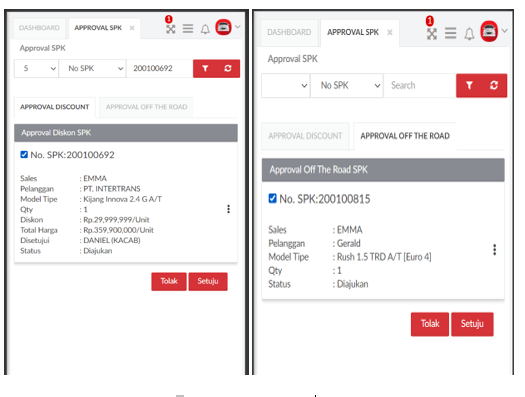Click Tolak button under SPK 200100815
This screenshot has height=397, width=525.
pos(430,324)
